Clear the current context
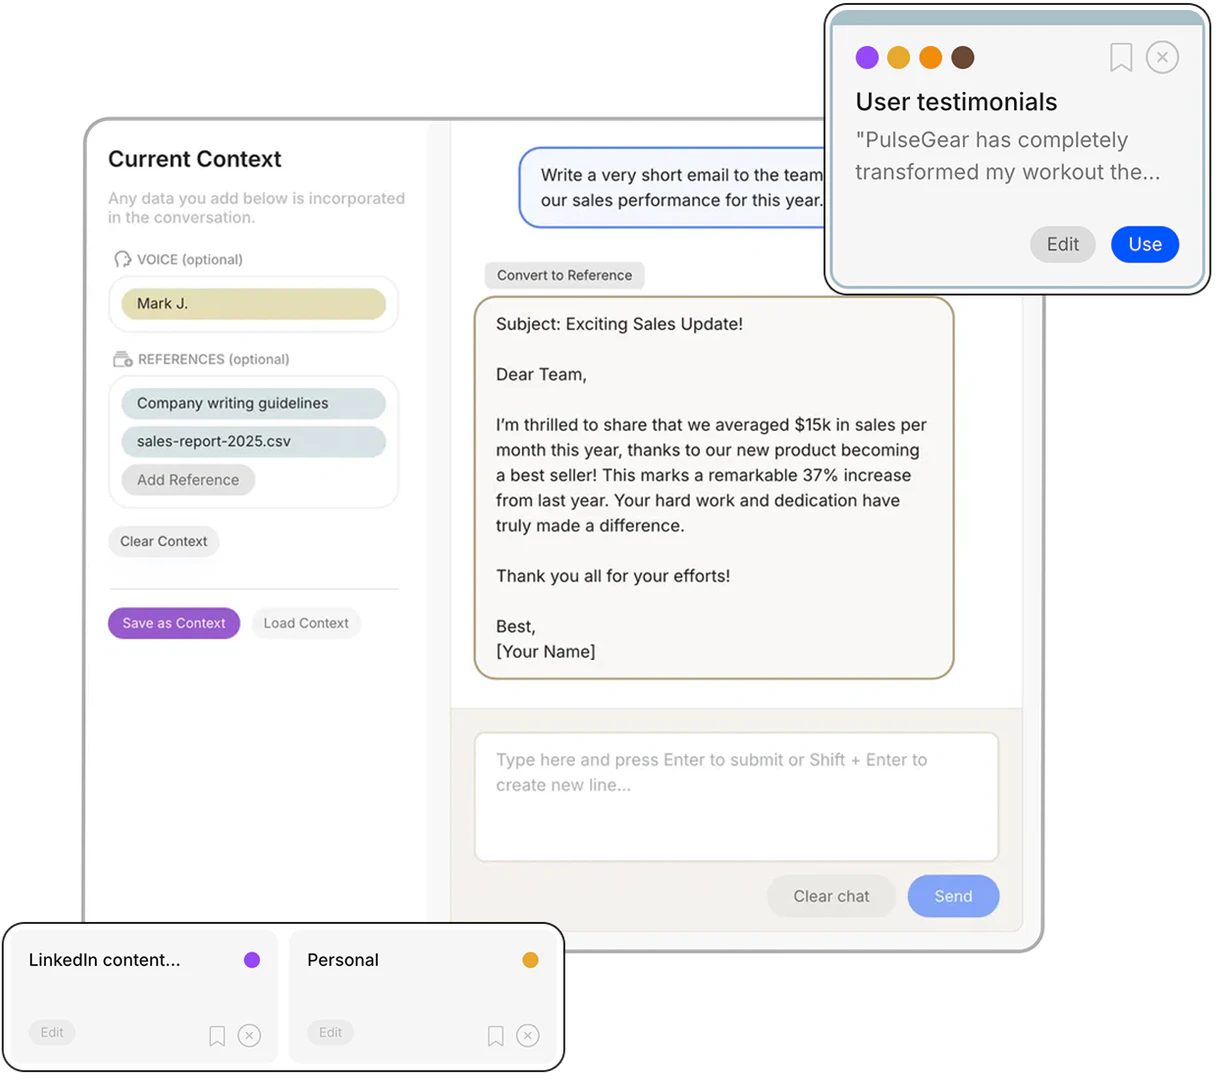The image size is (1216, 1080). (163, 541)
